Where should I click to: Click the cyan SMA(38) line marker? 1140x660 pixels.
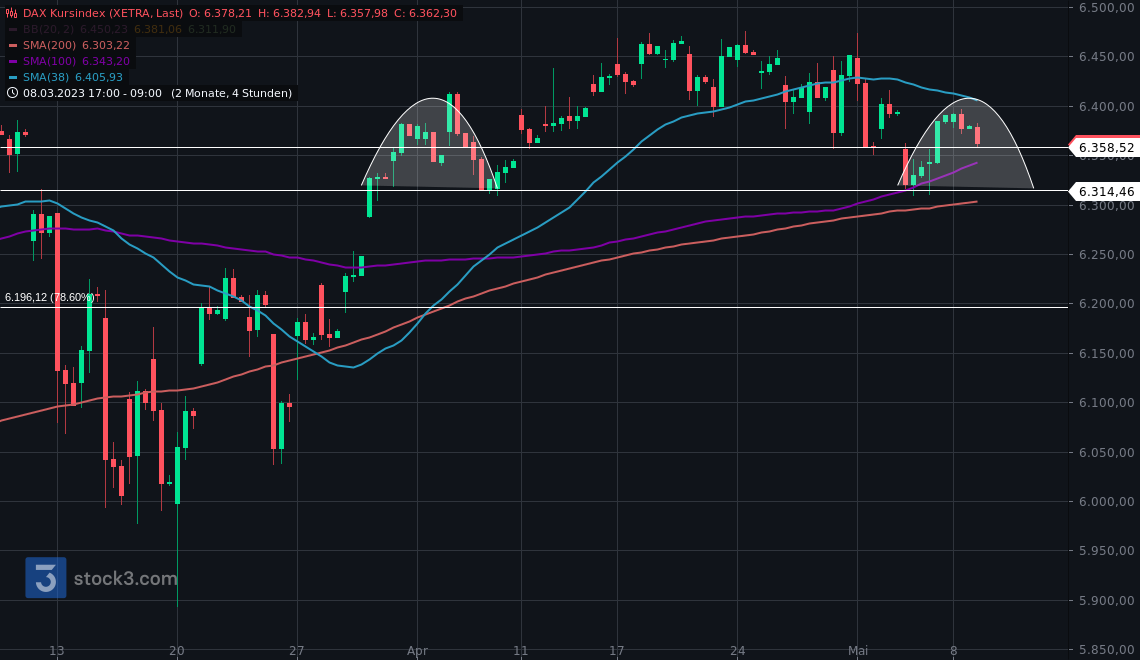[13, 77]
